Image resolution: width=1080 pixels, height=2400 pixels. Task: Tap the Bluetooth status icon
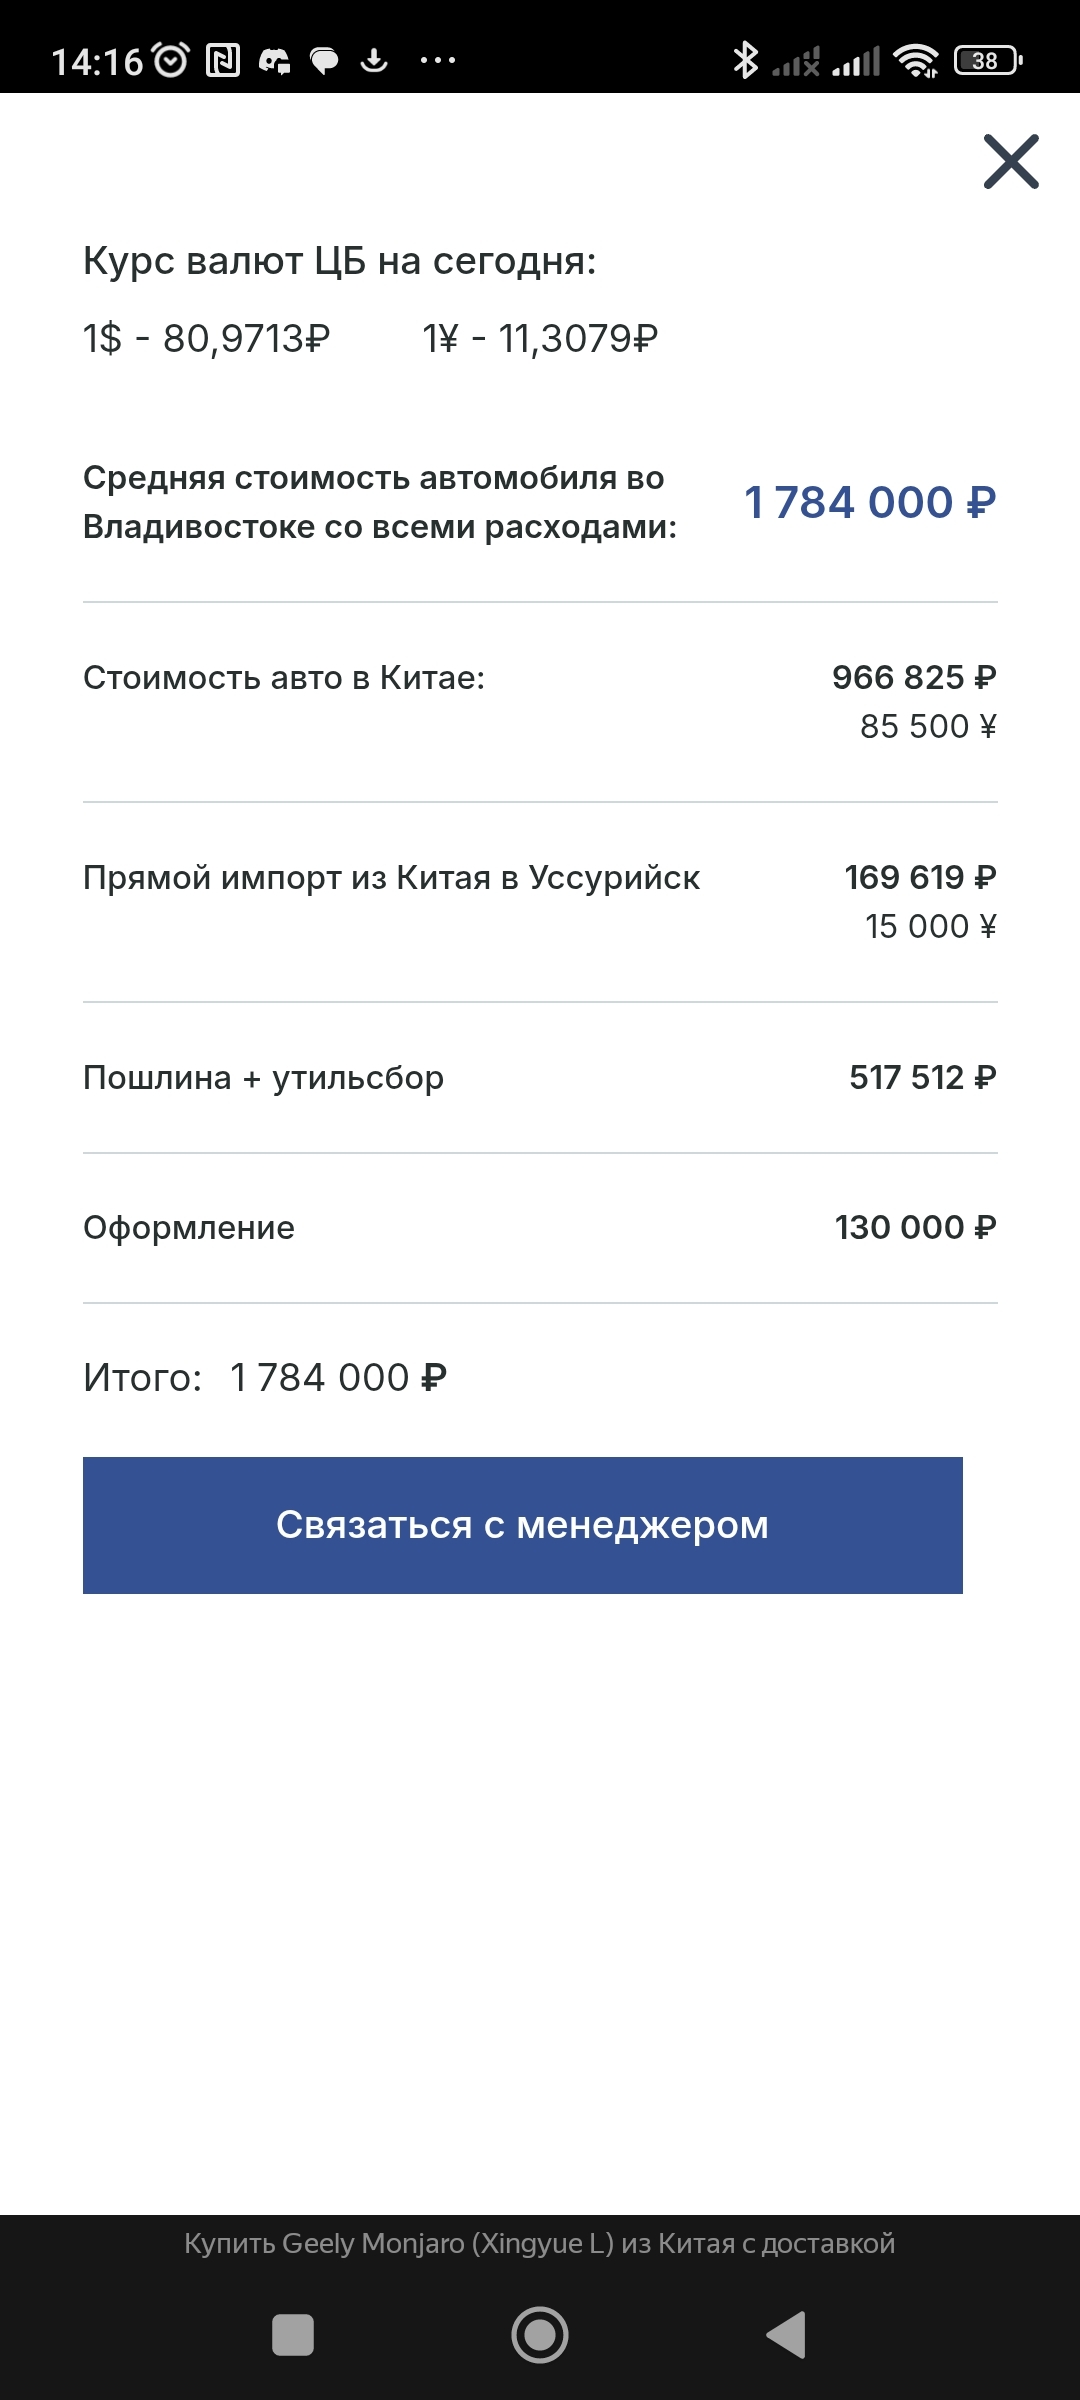745,61
